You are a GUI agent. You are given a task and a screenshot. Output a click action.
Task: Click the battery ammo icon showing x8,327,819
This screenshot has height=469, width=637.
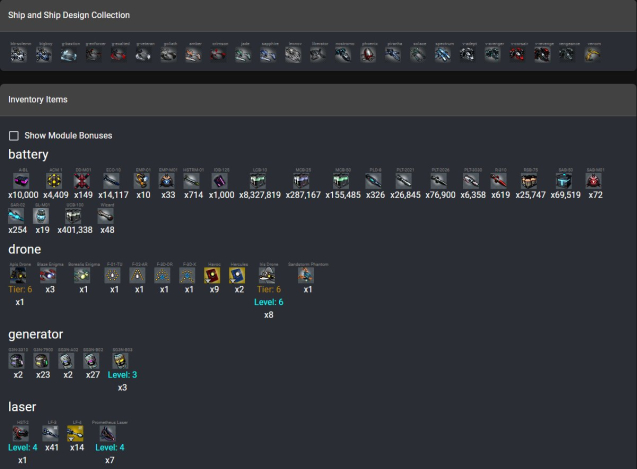(x=259, y=181)
